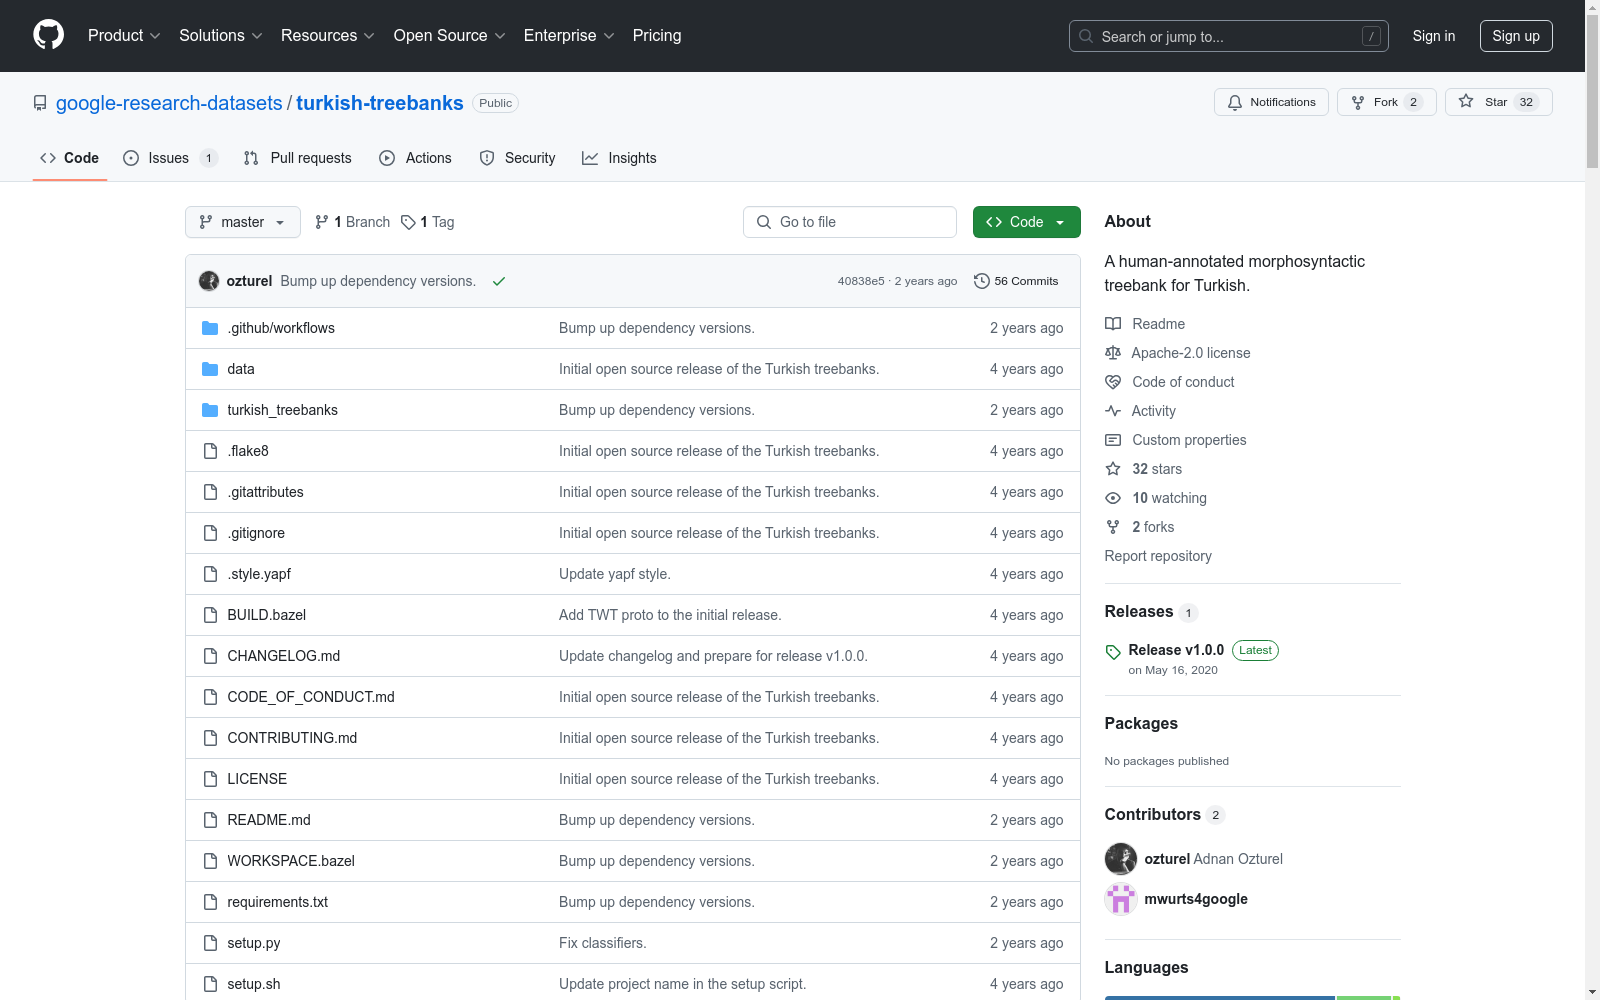Click the Search or jump to field
The image size is (1600, 1000).
pos(1229,36)
